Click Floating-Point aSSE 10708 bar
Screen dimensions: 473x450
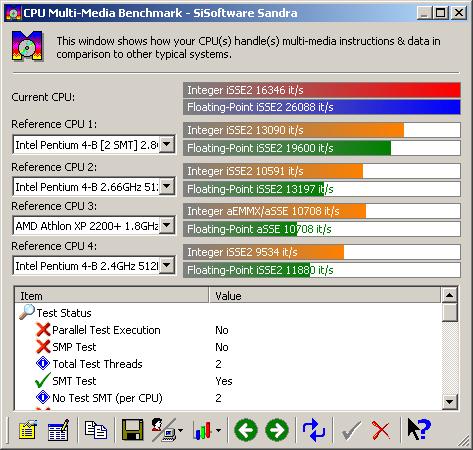tap(322, 229)
